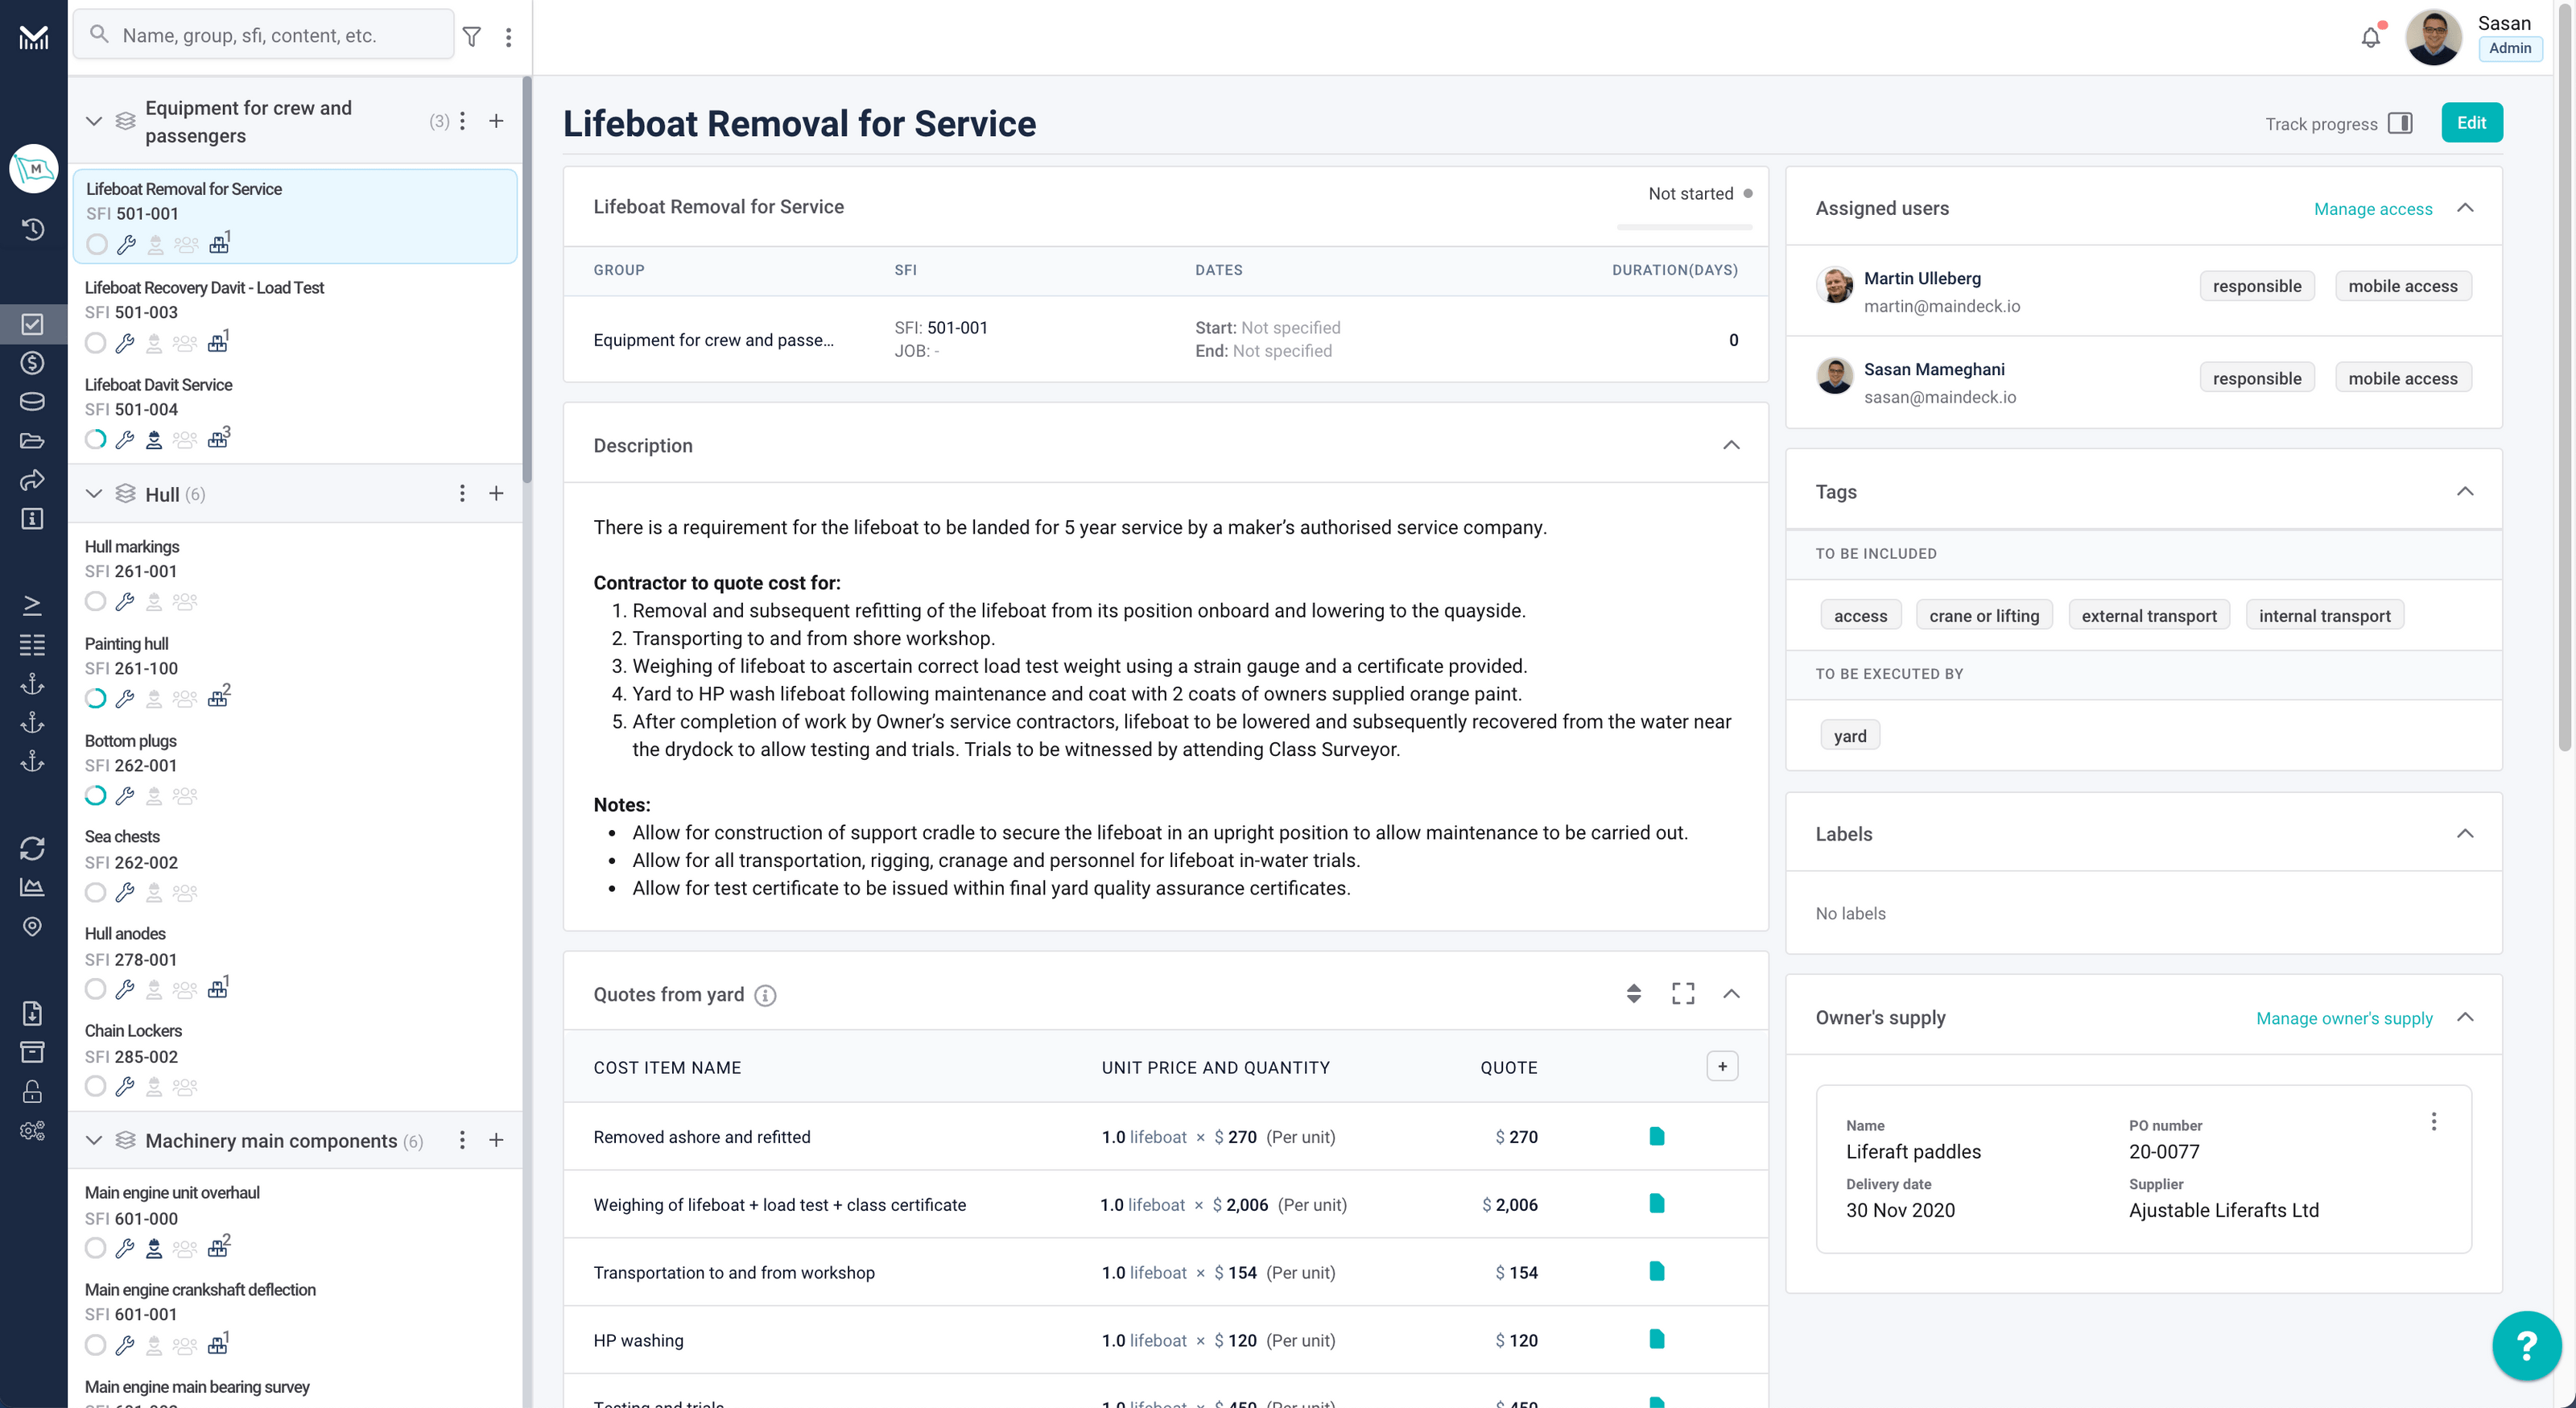The height and width of the screenshot is (1408, 2576).
Task: Open three-dot menu for Machinery main components
Action: click(x=462, y=1140)
